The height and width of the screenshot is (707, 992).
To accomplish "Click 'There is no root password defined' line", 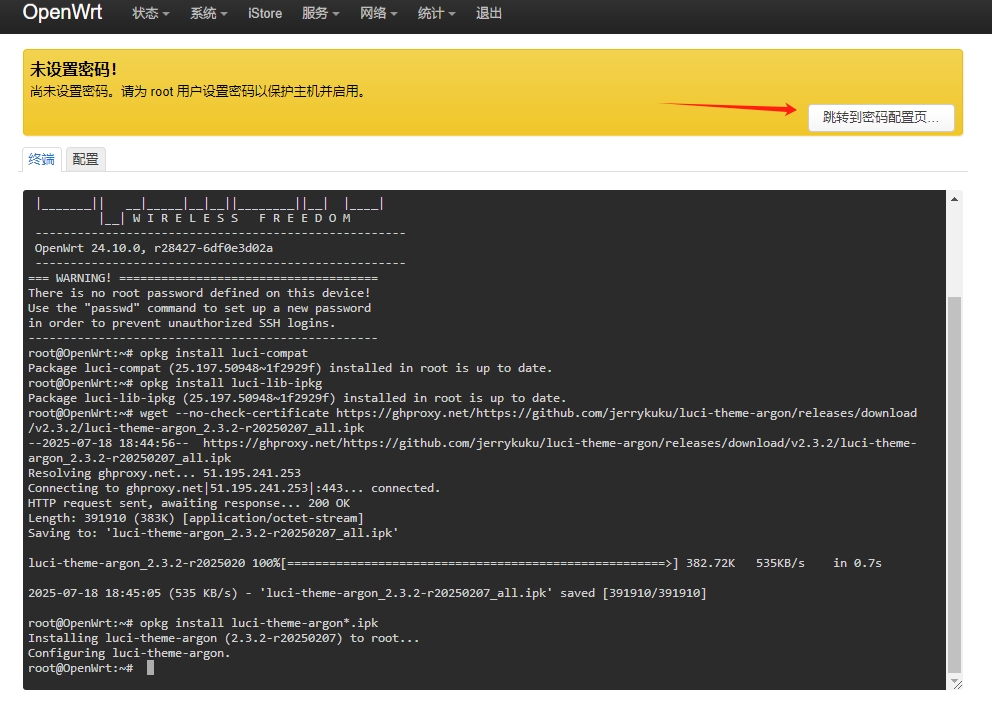I will click(199, 293).
